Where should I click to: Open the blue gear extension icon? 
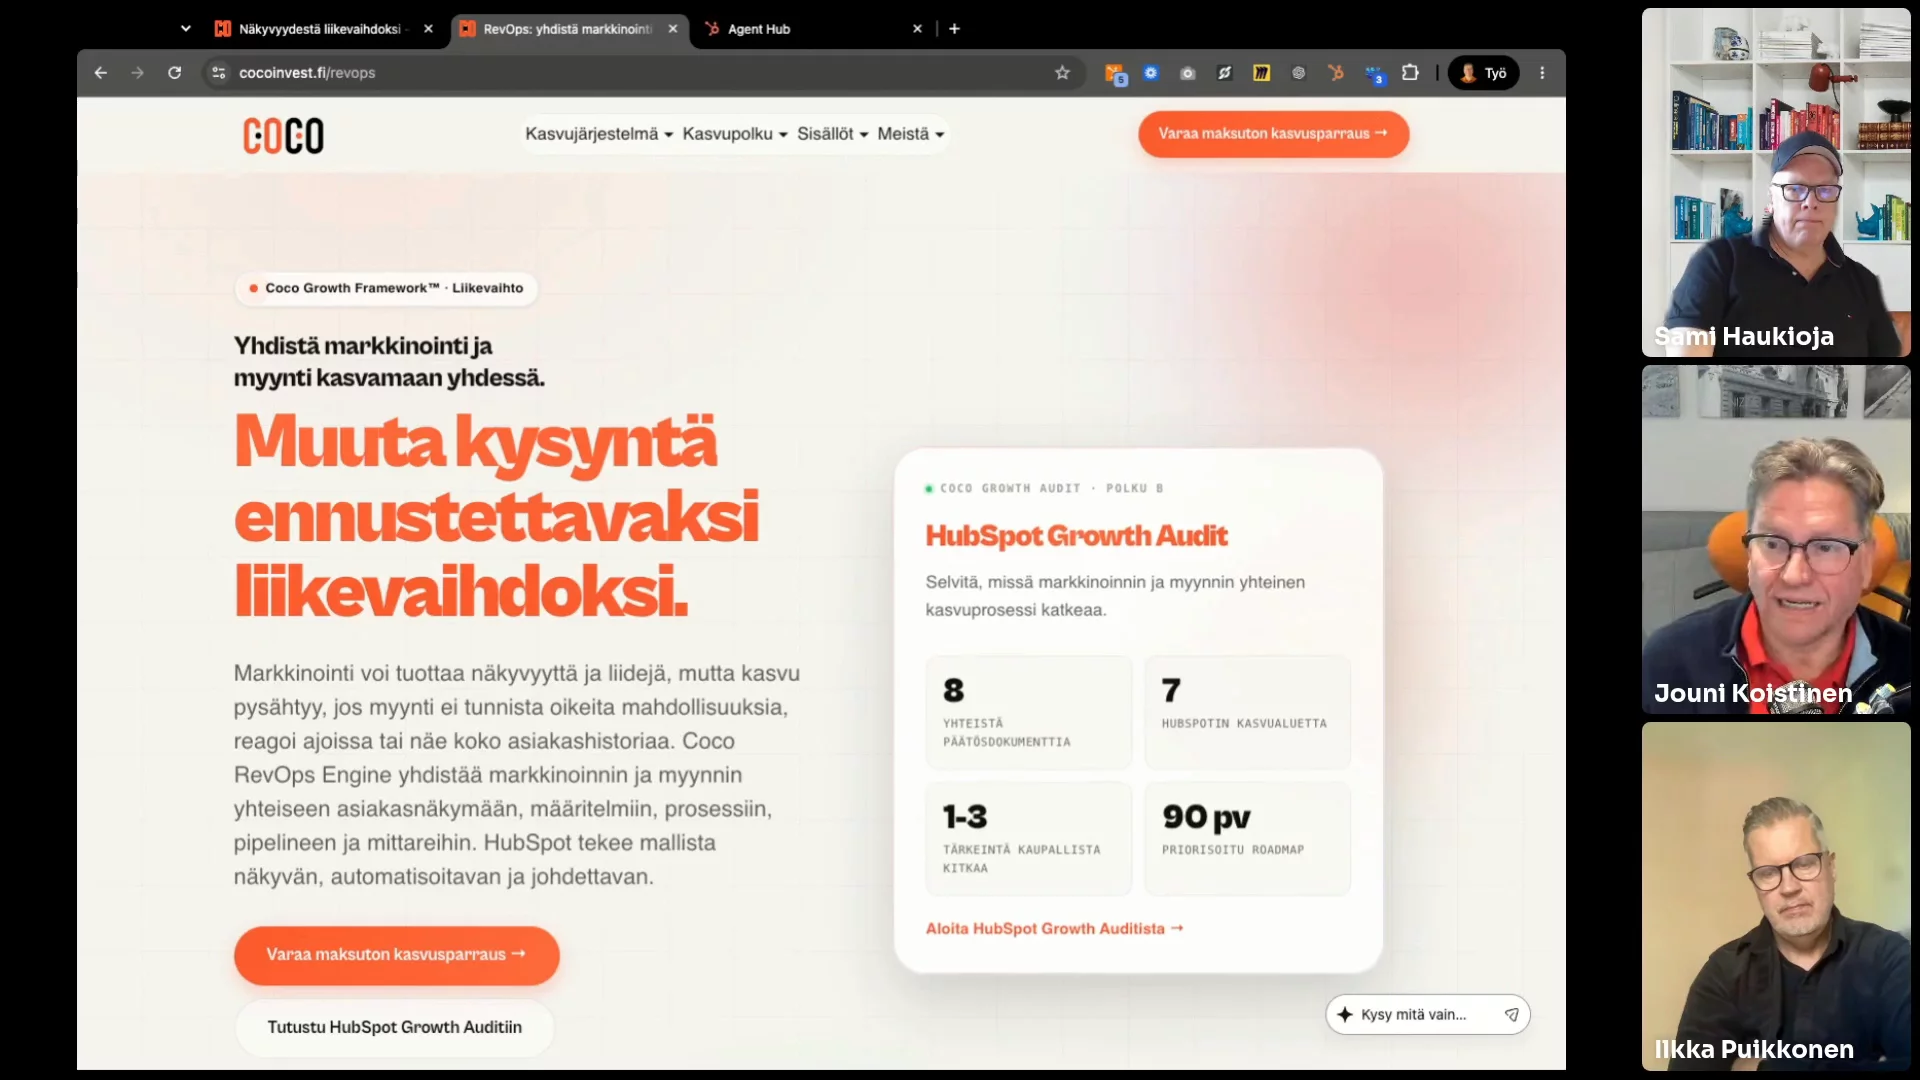[x=1151, y=73]
